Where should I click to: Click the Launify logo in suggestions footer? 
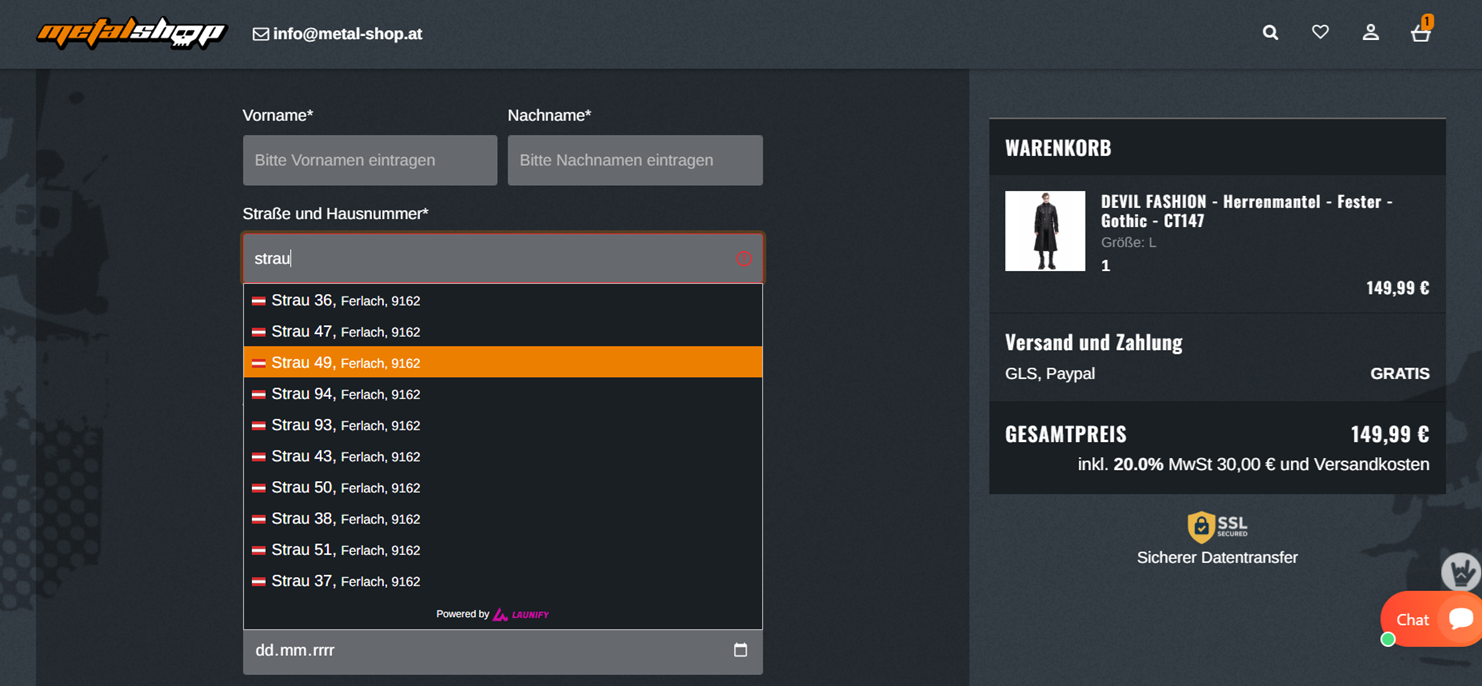(521, 614)
